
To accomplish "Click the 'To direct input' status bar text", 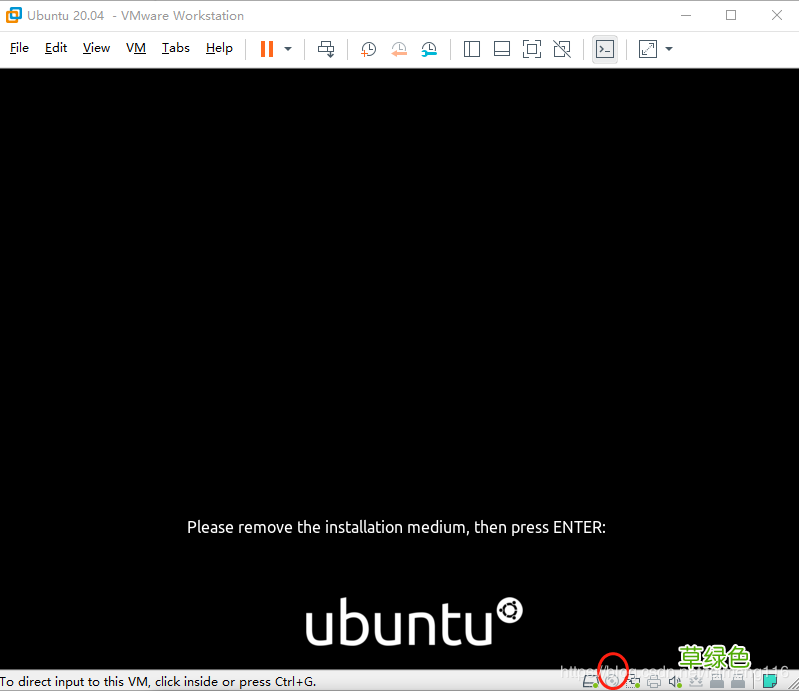I will coord(158,681).
